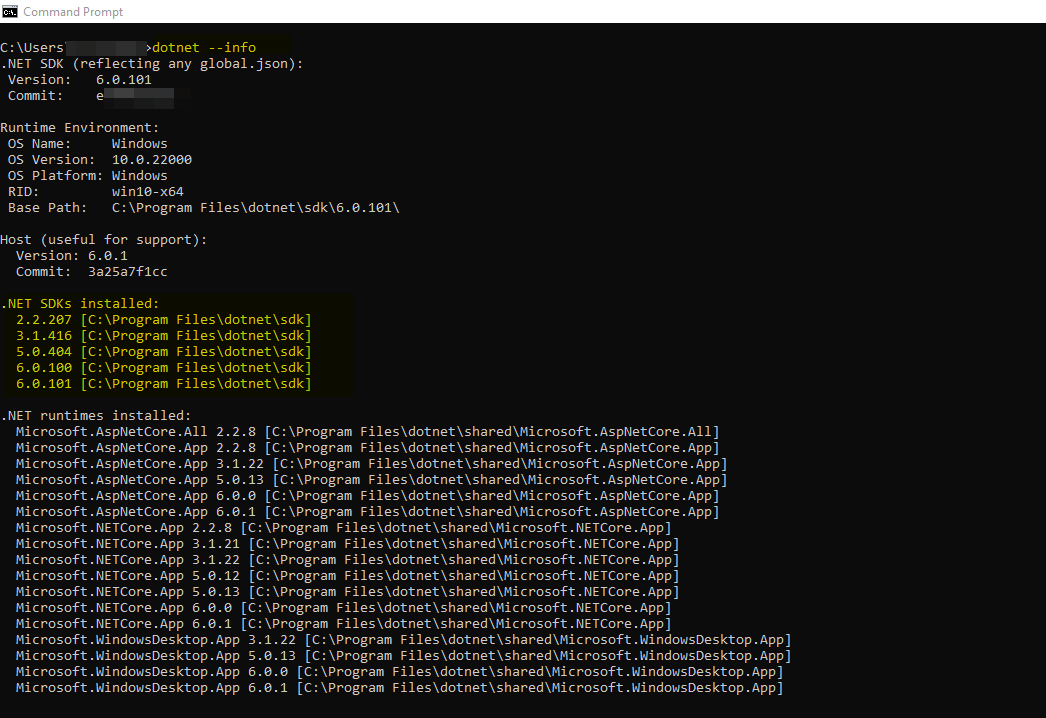Image resolution: width=1046 pixels, height=718 pixels.
Task: Click the Command Prompt window icon
Action: (x=9, y=11)
